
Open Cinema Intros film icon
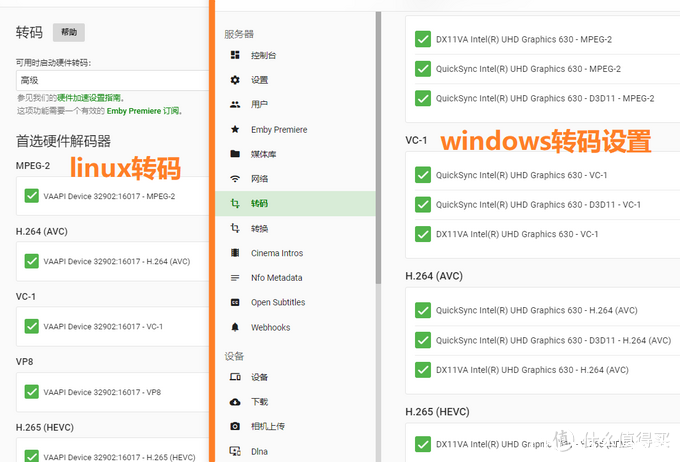pyautogui.click(x=235, y=253)
